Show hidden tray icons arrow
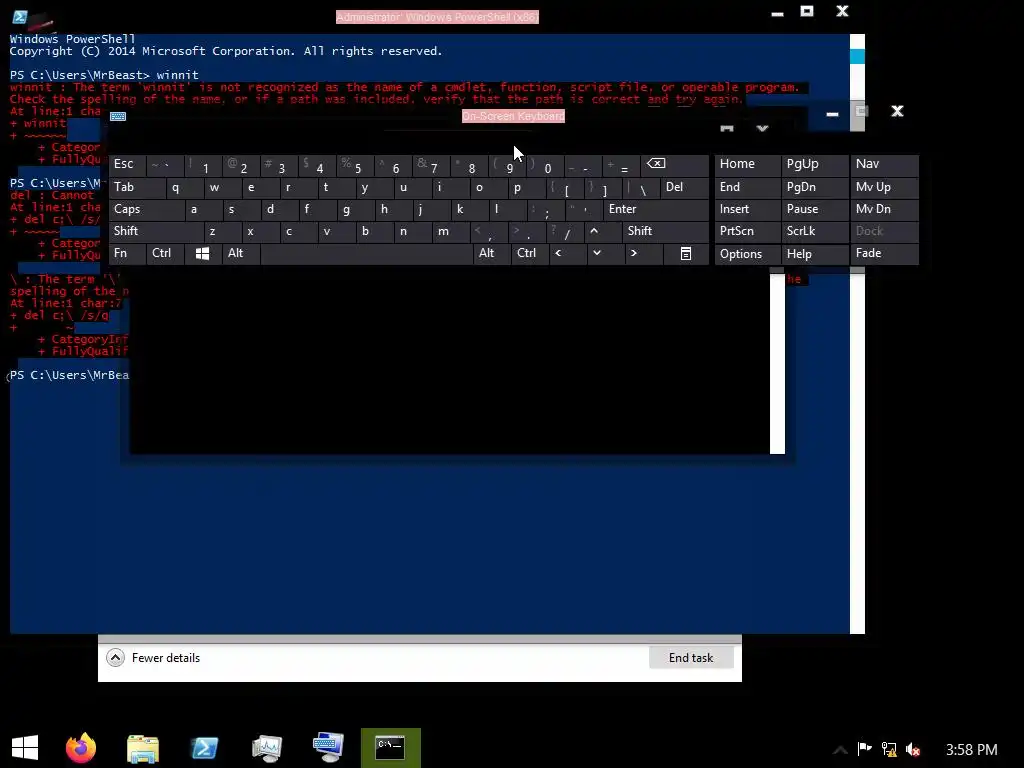This screenshot has width=1024, height=768. 840,750
